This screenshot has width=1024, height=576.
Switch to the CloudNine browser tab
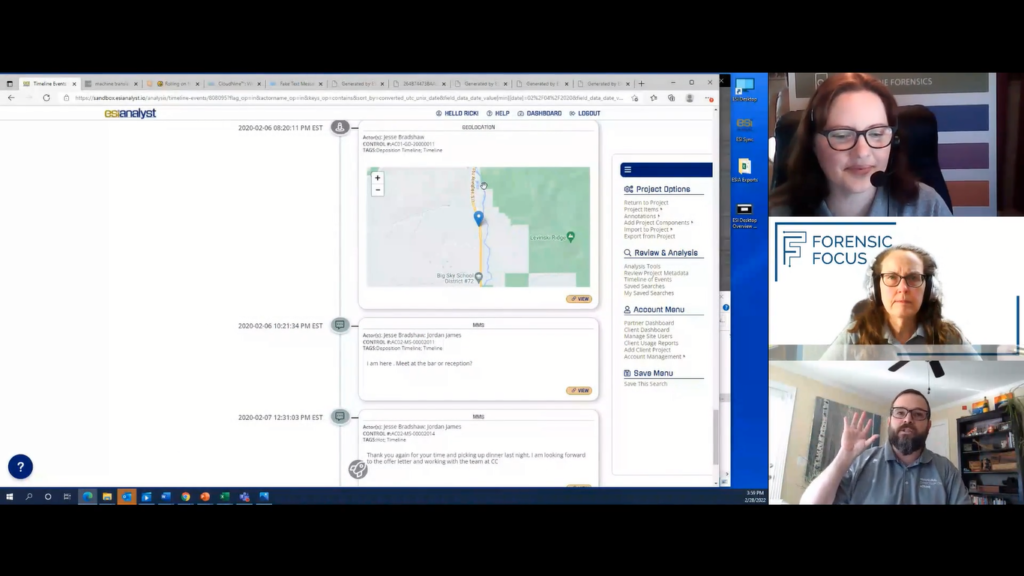click(233, 84)
